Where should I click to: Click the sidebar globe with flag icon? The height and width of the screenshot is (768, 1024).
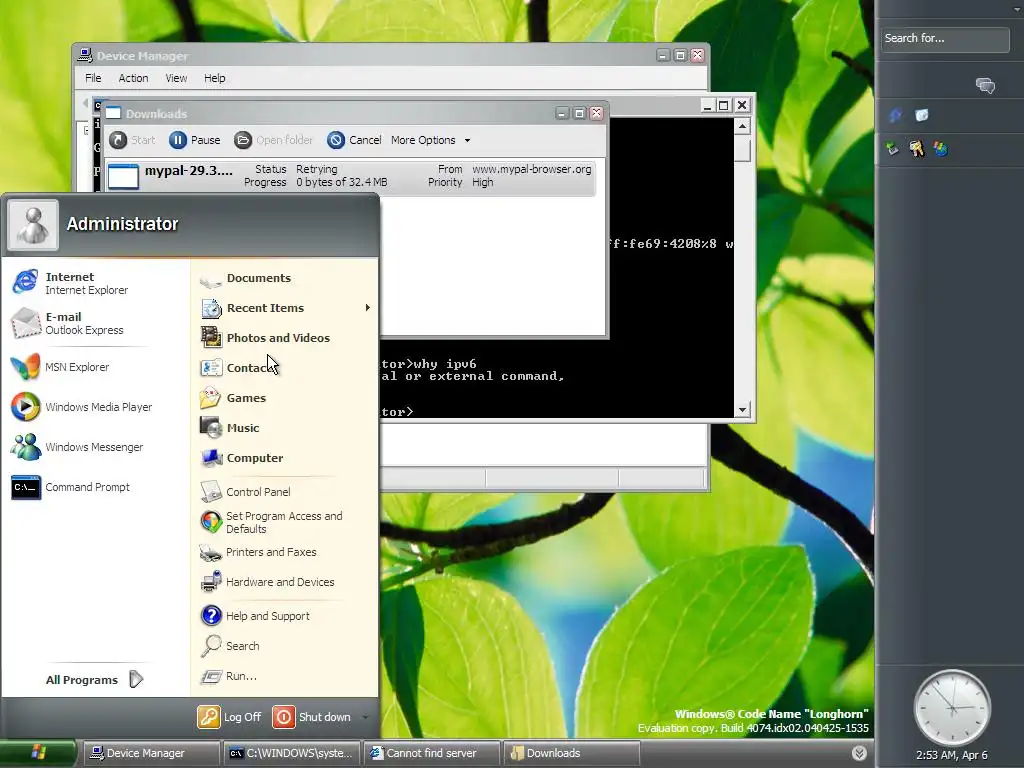coord(940,149)
